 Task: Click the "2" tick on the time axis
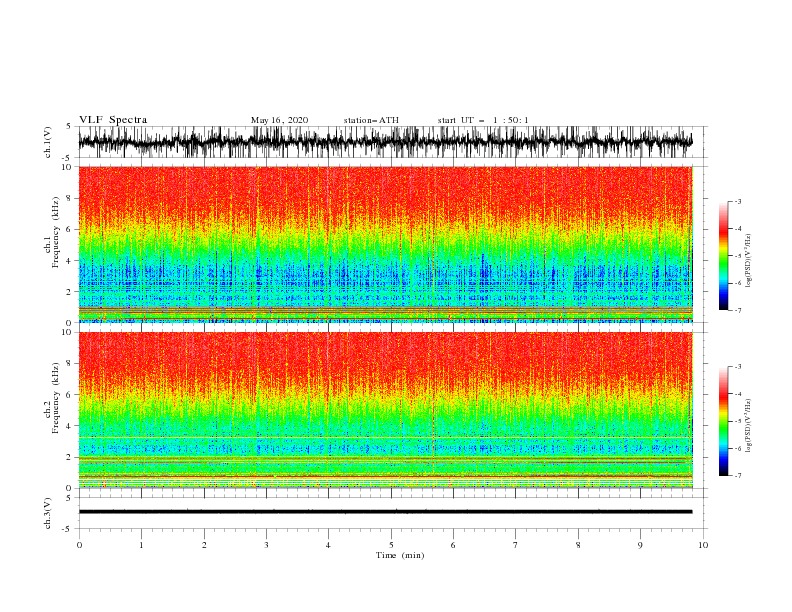[x=204, y=545]
